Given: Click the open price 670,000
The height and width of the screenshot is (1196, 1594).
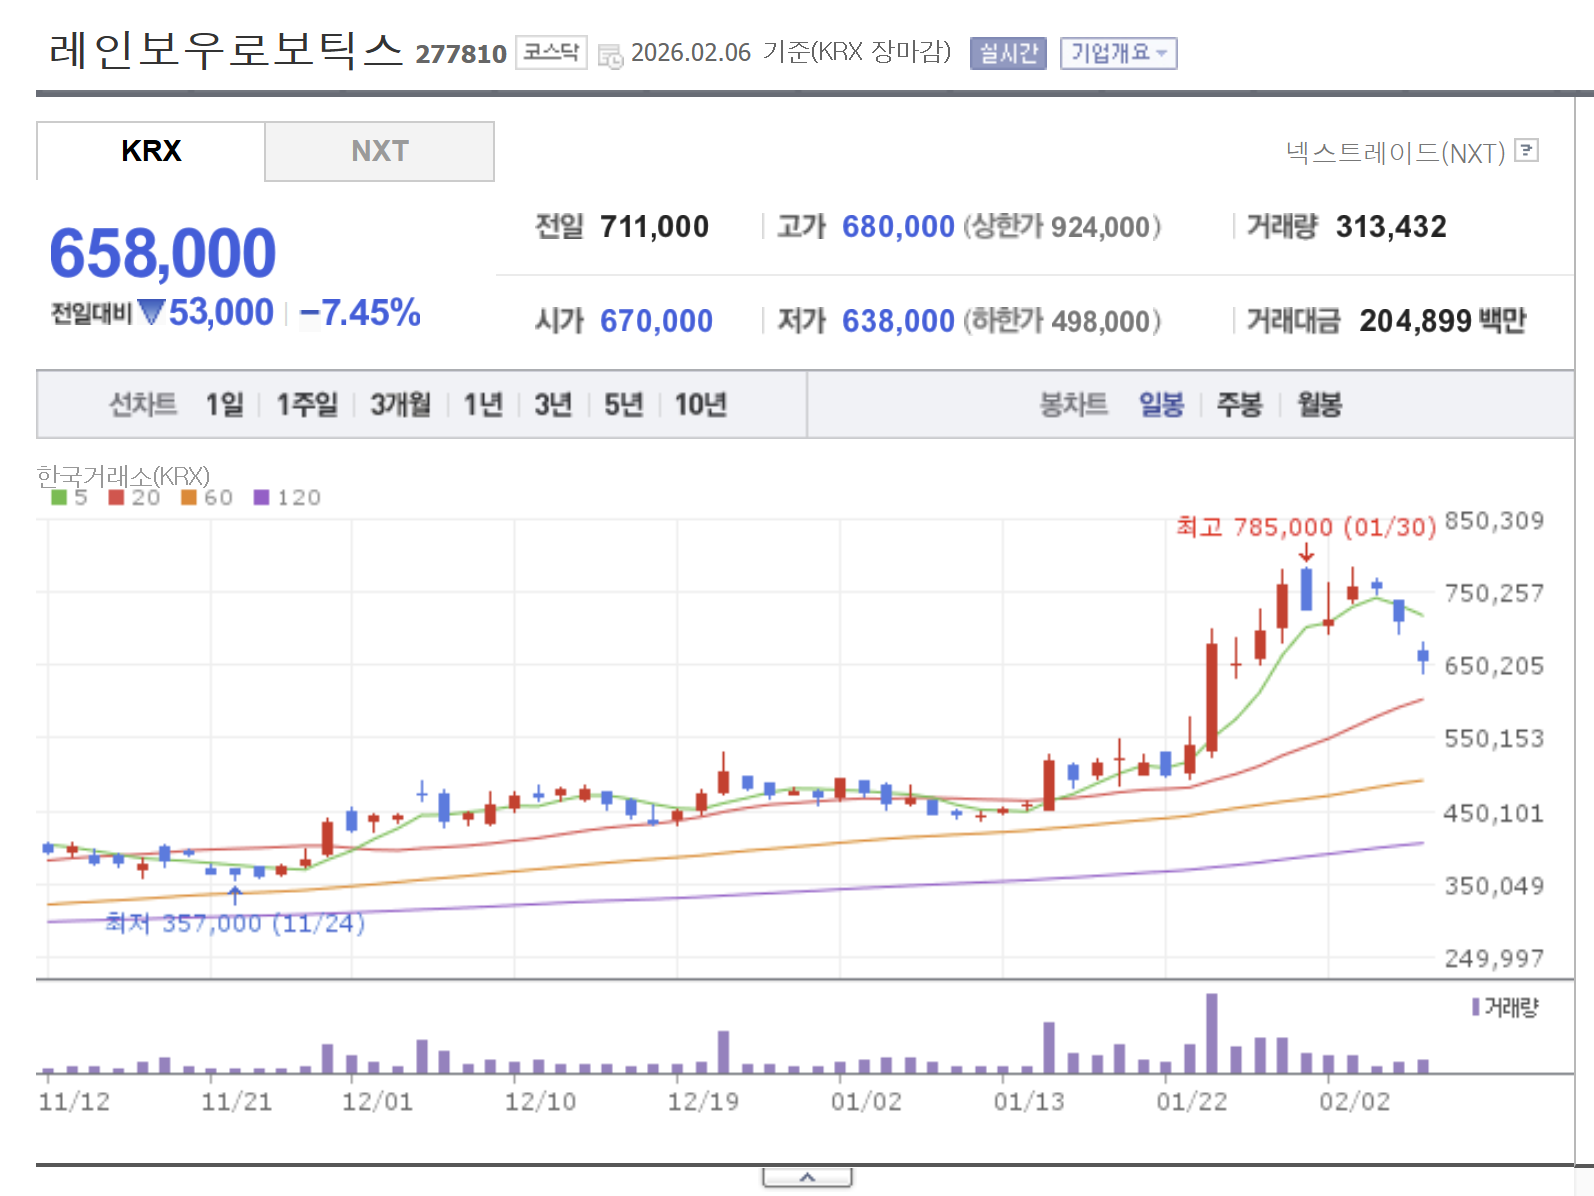Looking at the screenshot, I should (x=656, y=321).
